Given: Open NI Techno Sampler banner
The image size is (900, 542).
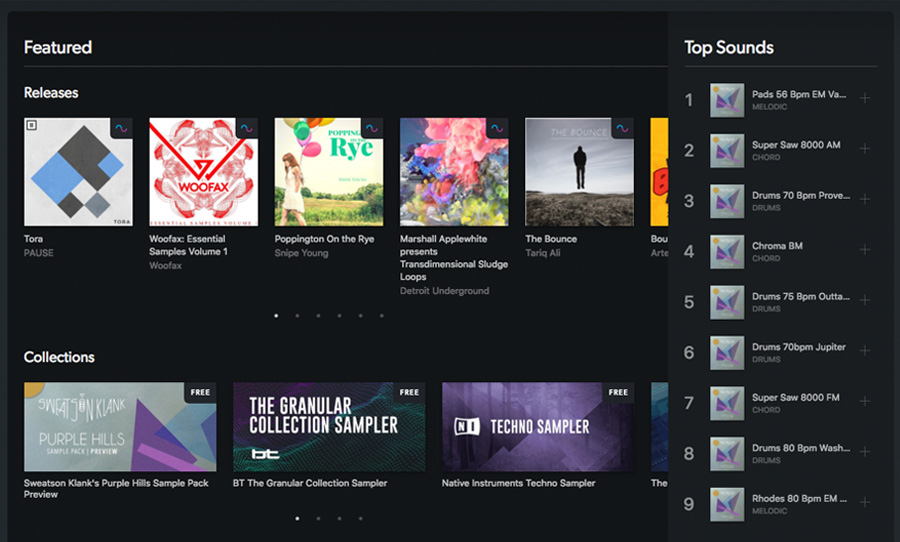Looking at the screenshot, I should tap(538, 427).
